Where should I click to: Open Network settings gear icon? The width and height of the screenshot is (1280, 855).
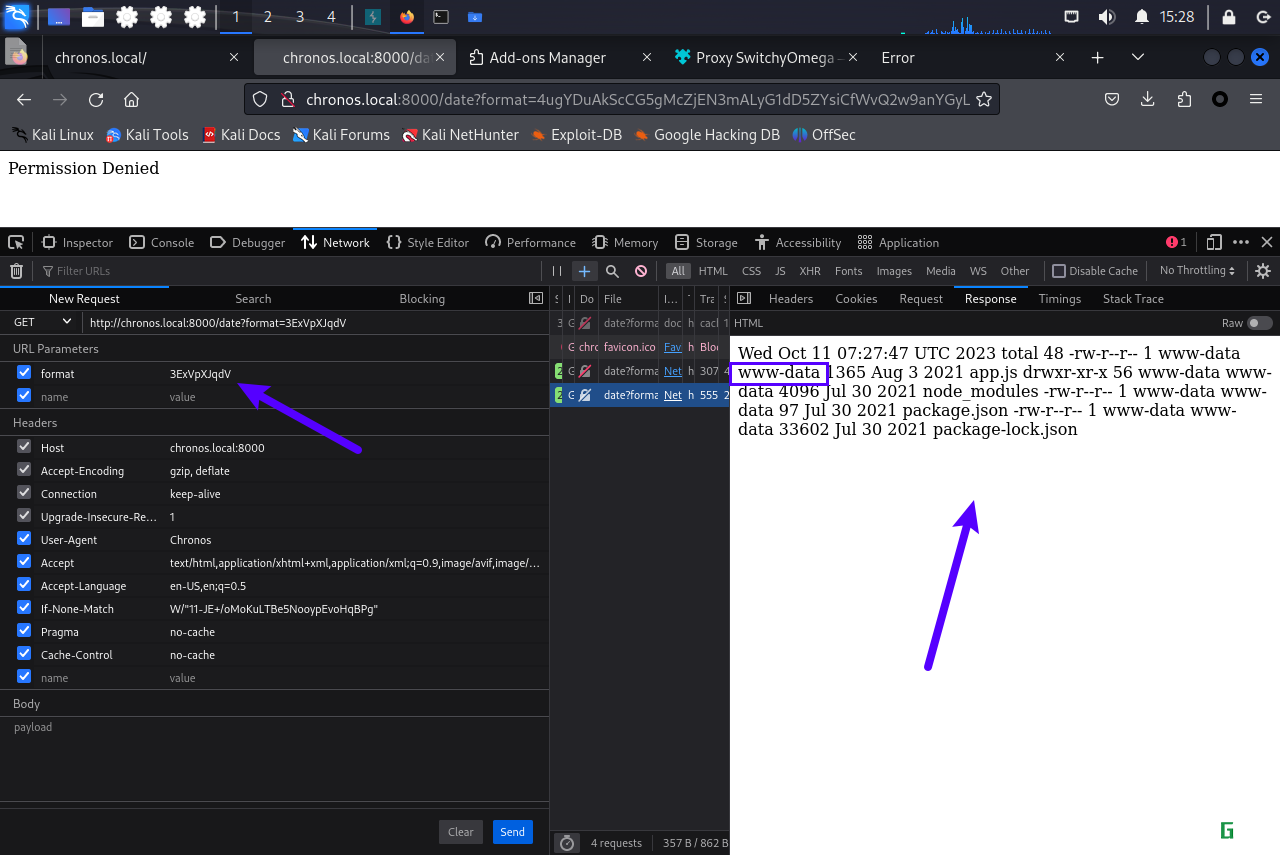1263,271
